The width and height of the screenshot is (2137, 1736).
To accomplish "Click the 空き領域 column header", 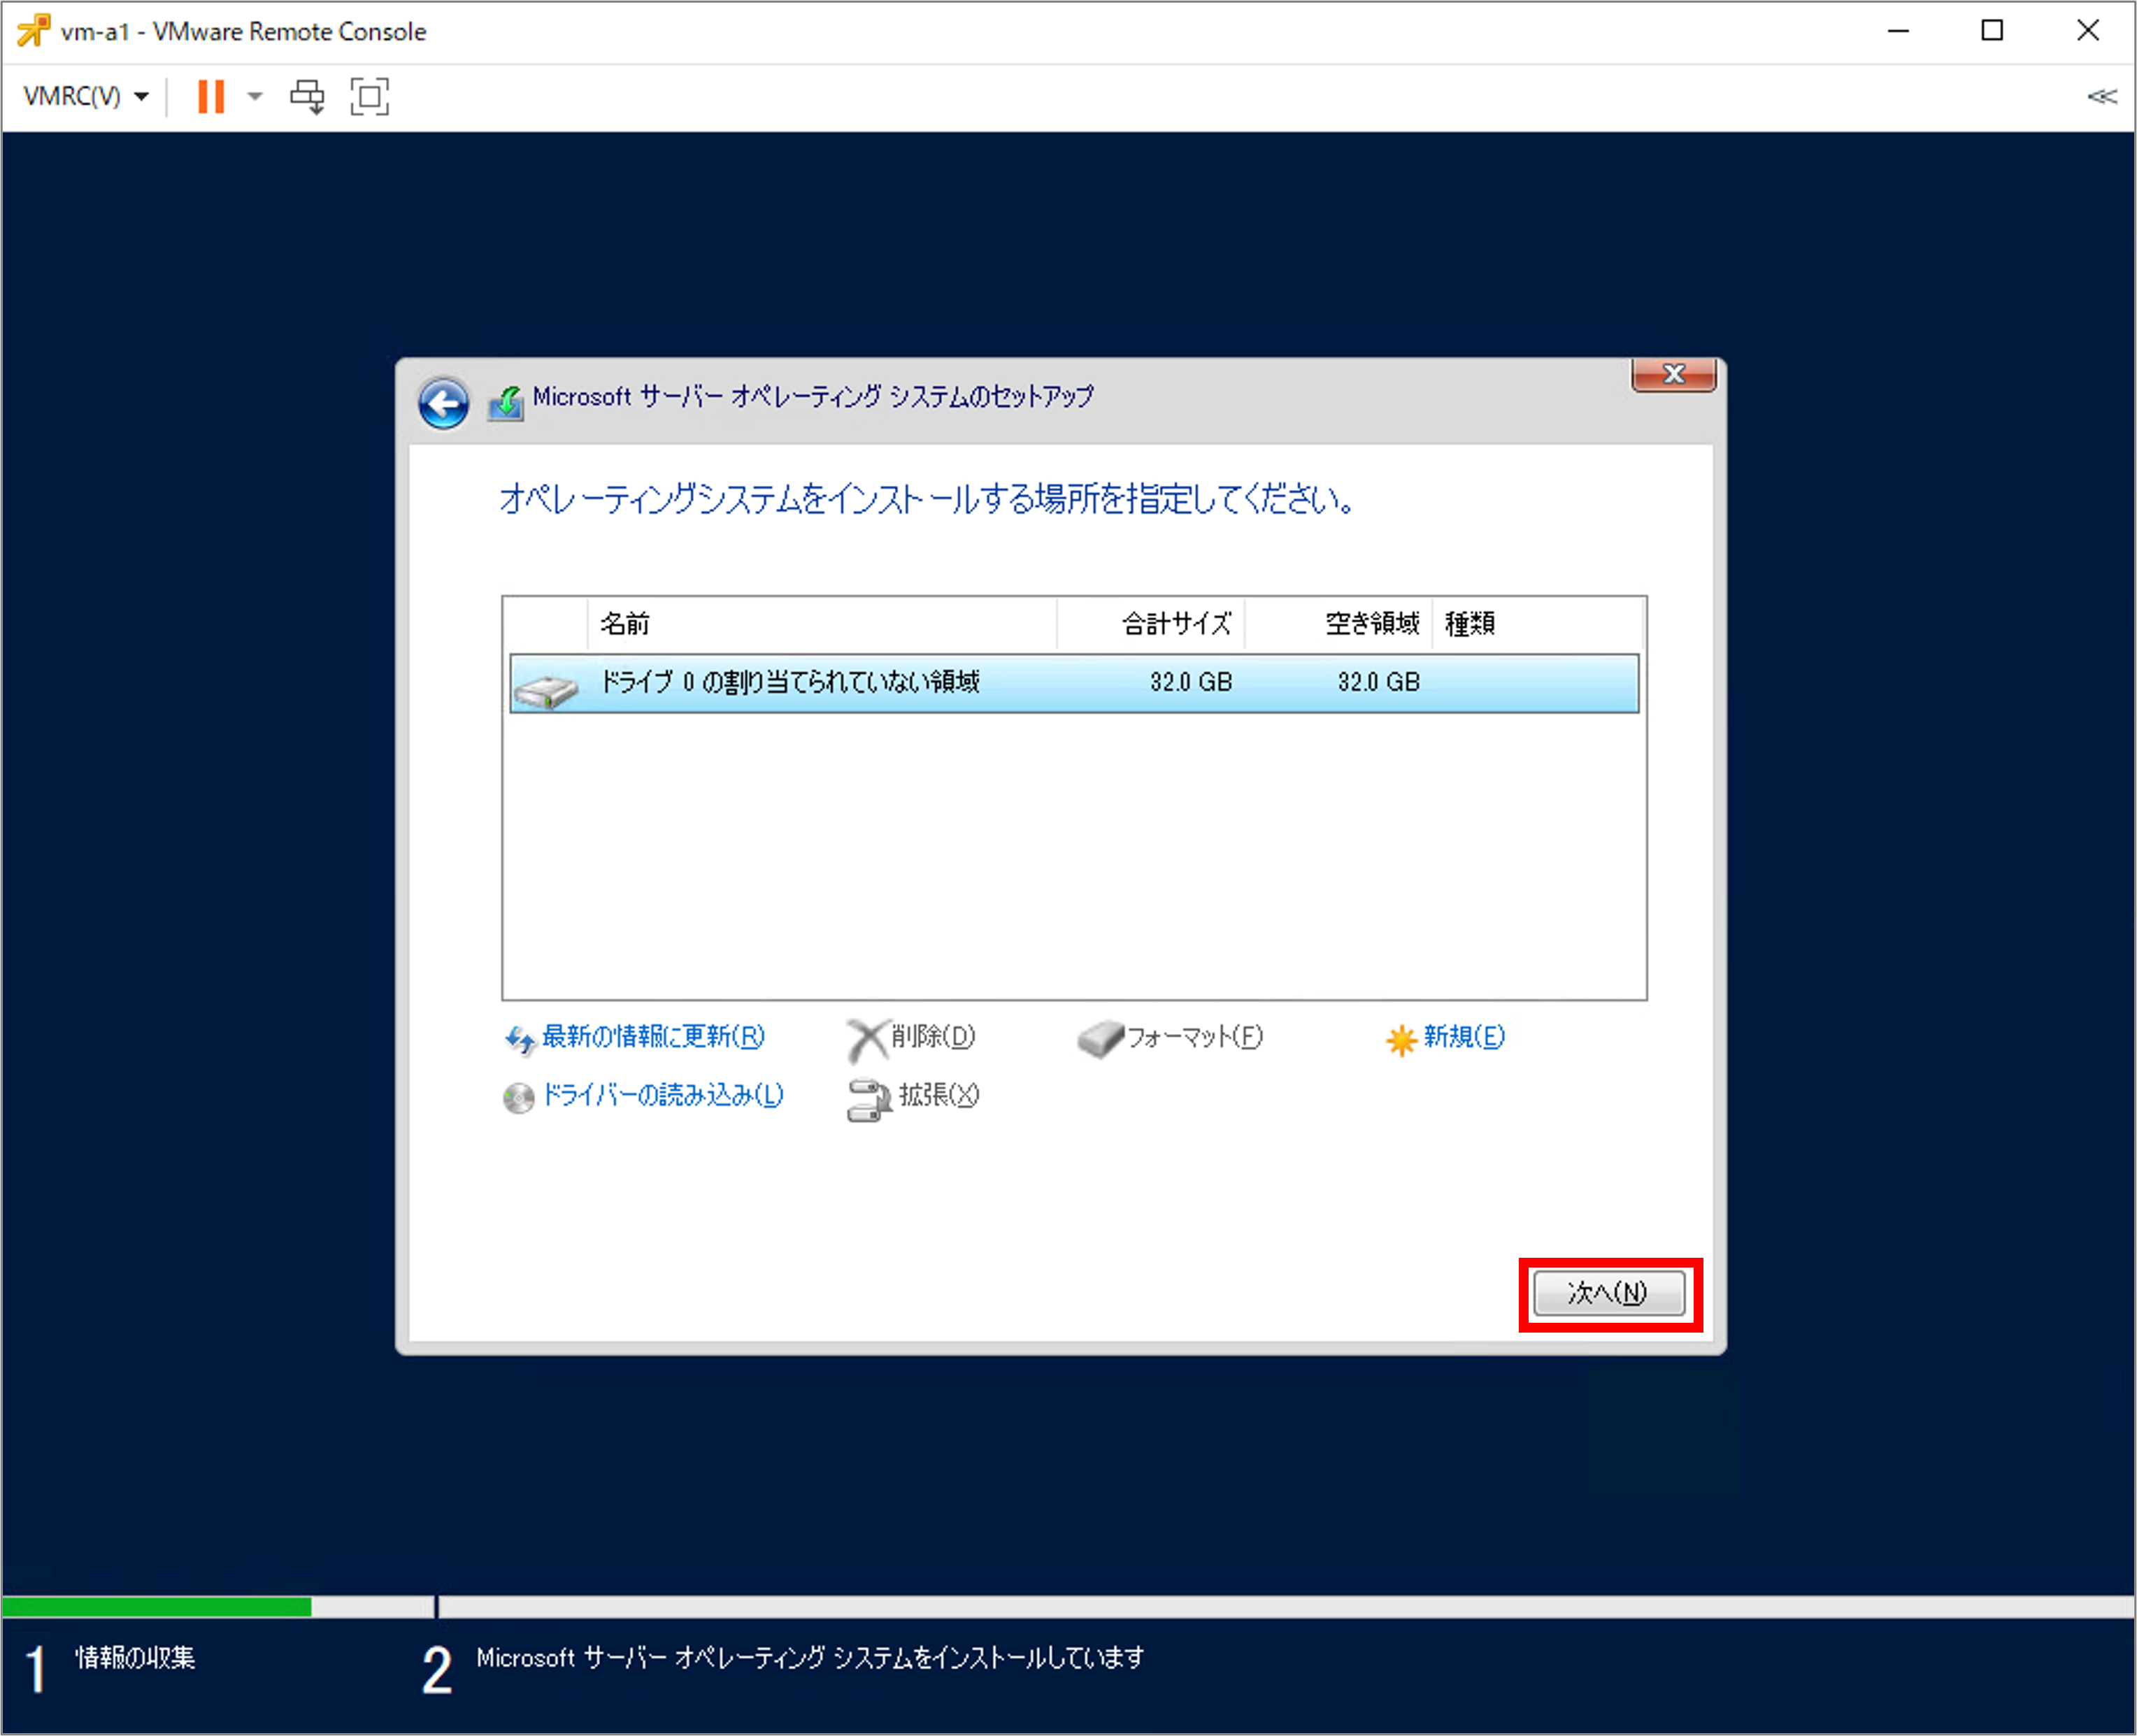I will tap(1338, 624).
